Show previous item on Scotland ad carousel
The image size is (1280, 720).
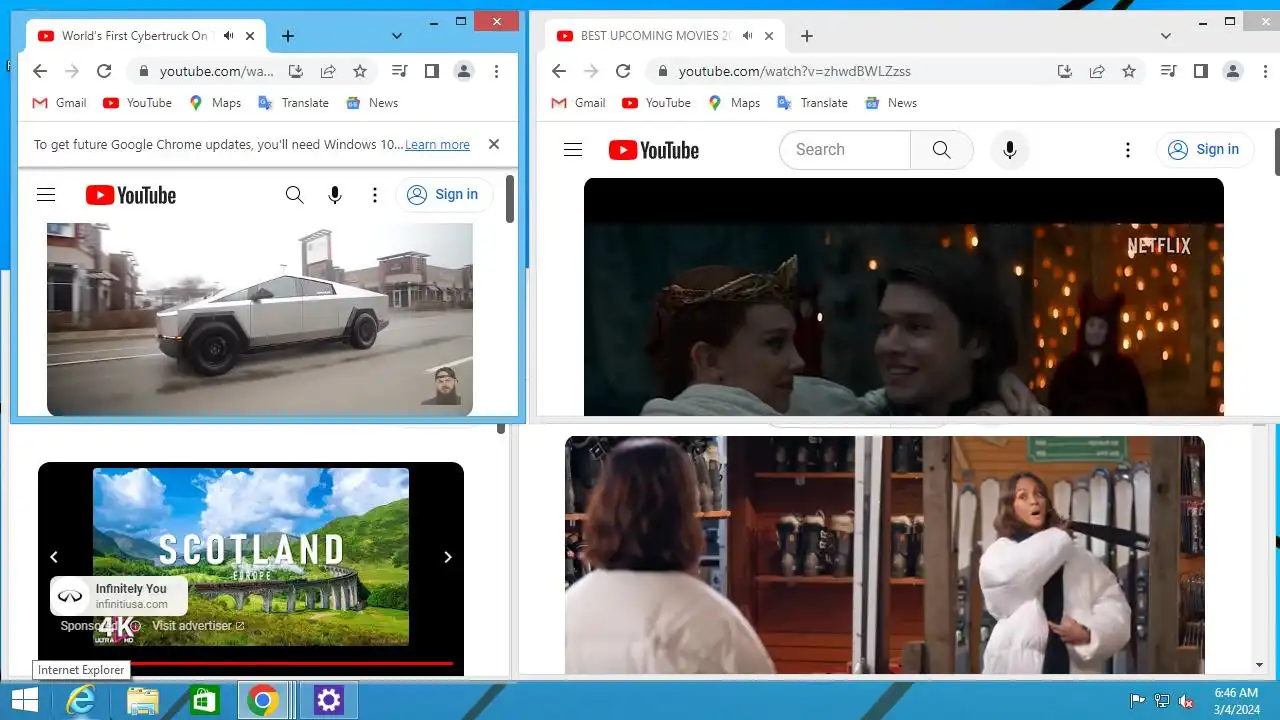tap(54, 557)
